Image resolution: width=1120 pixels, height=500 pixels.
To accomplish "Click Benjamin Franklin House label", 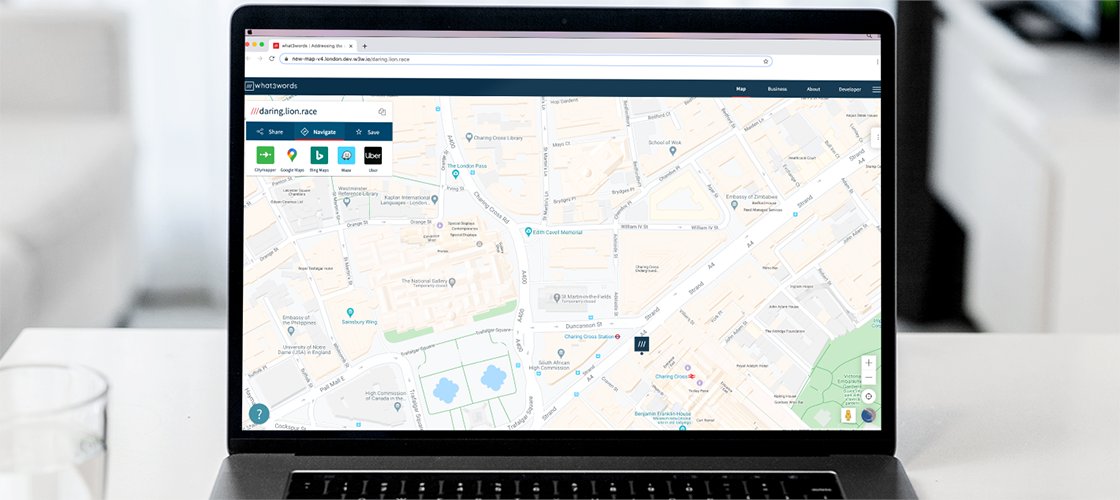I will tap(662, 414).
